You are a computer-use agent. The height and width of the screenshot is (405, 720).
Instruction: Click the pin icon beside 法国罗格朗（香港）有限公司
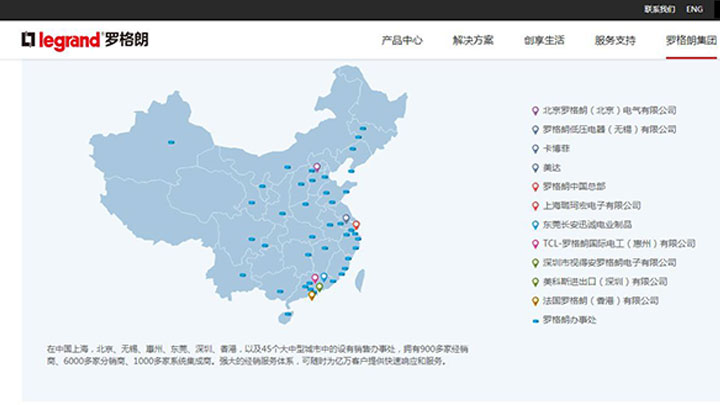point(535,300)
